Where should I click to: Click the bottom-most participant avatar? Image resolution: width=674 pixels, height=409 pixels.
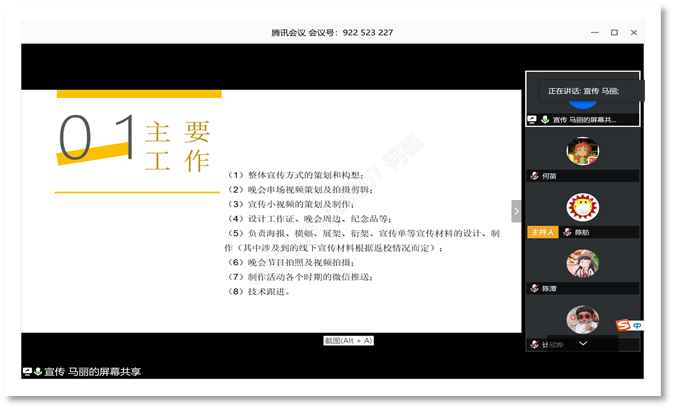pyautogui.click(x=582, y=320)
